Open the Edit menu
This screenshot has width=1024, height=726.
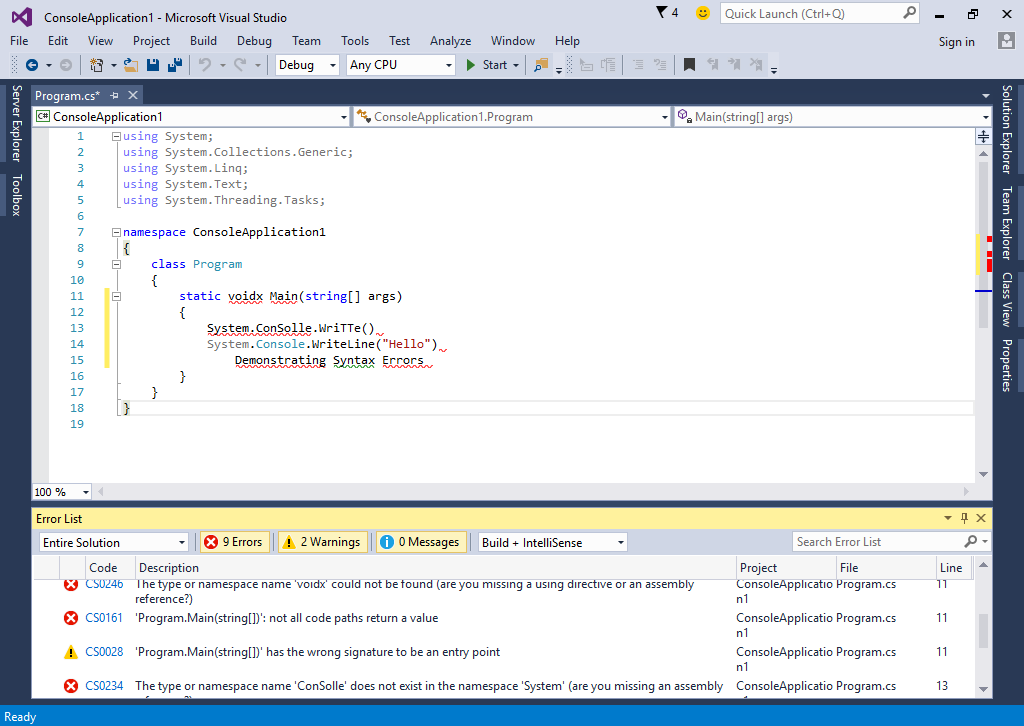57,40
